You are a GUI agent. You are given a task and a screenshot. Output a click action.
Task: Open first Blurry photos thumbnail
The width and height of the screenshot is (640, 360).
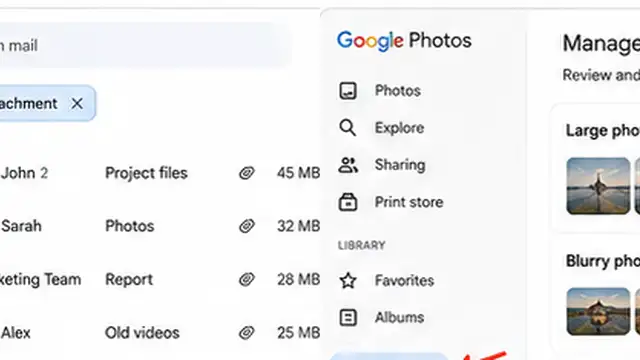598,311
